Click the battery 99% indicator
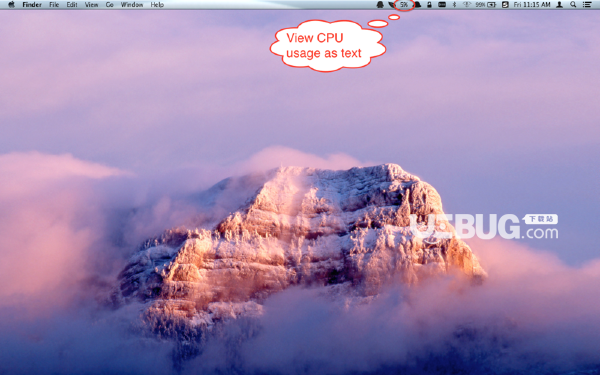Image resolution: width=600 pixels, height=375 pixels. click(x=486, y=5)
